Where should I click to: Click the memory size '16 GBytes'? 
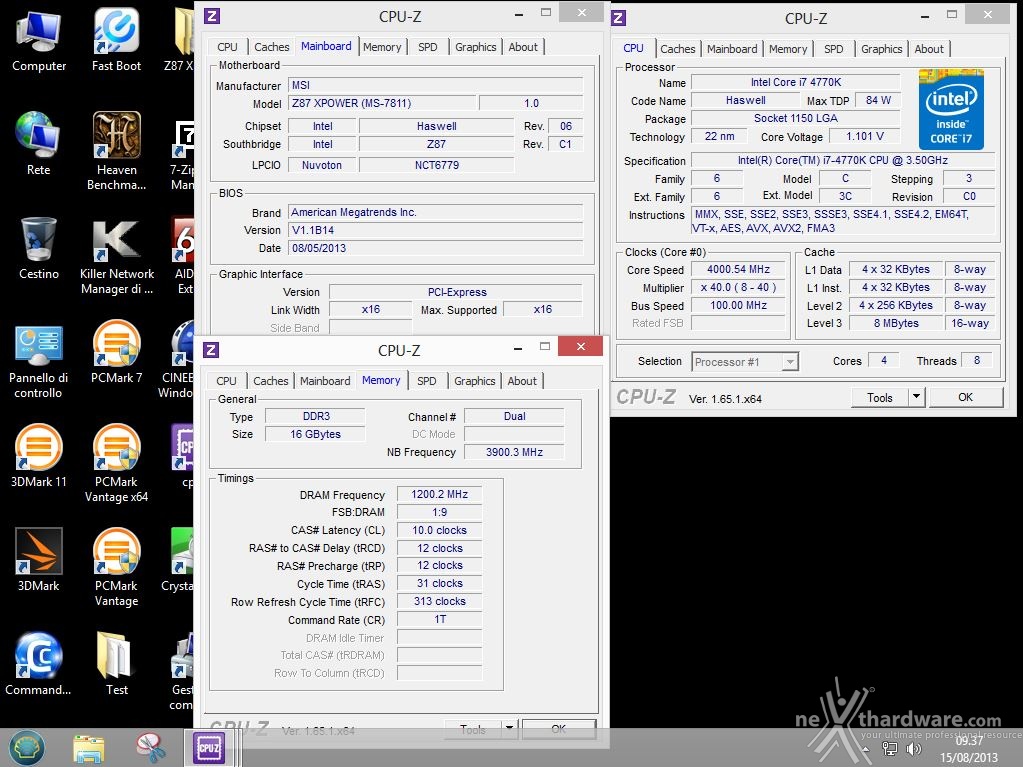315,434
